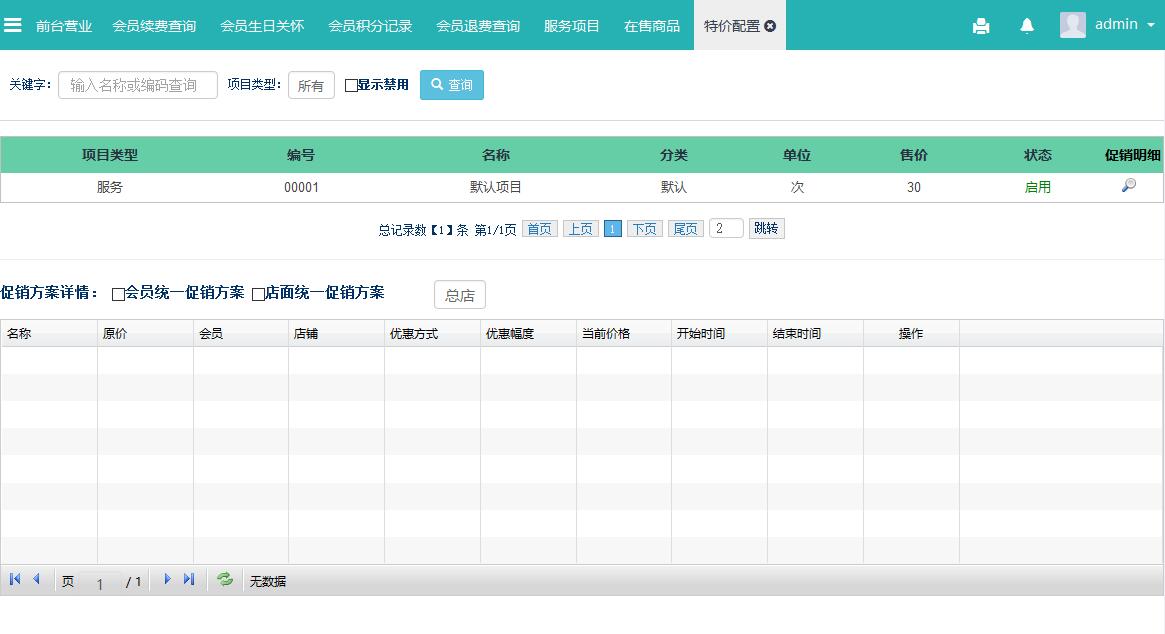Go to previous page in grid pager
This screenshot has width=1165, height=634.
click(x=37, y=580)
